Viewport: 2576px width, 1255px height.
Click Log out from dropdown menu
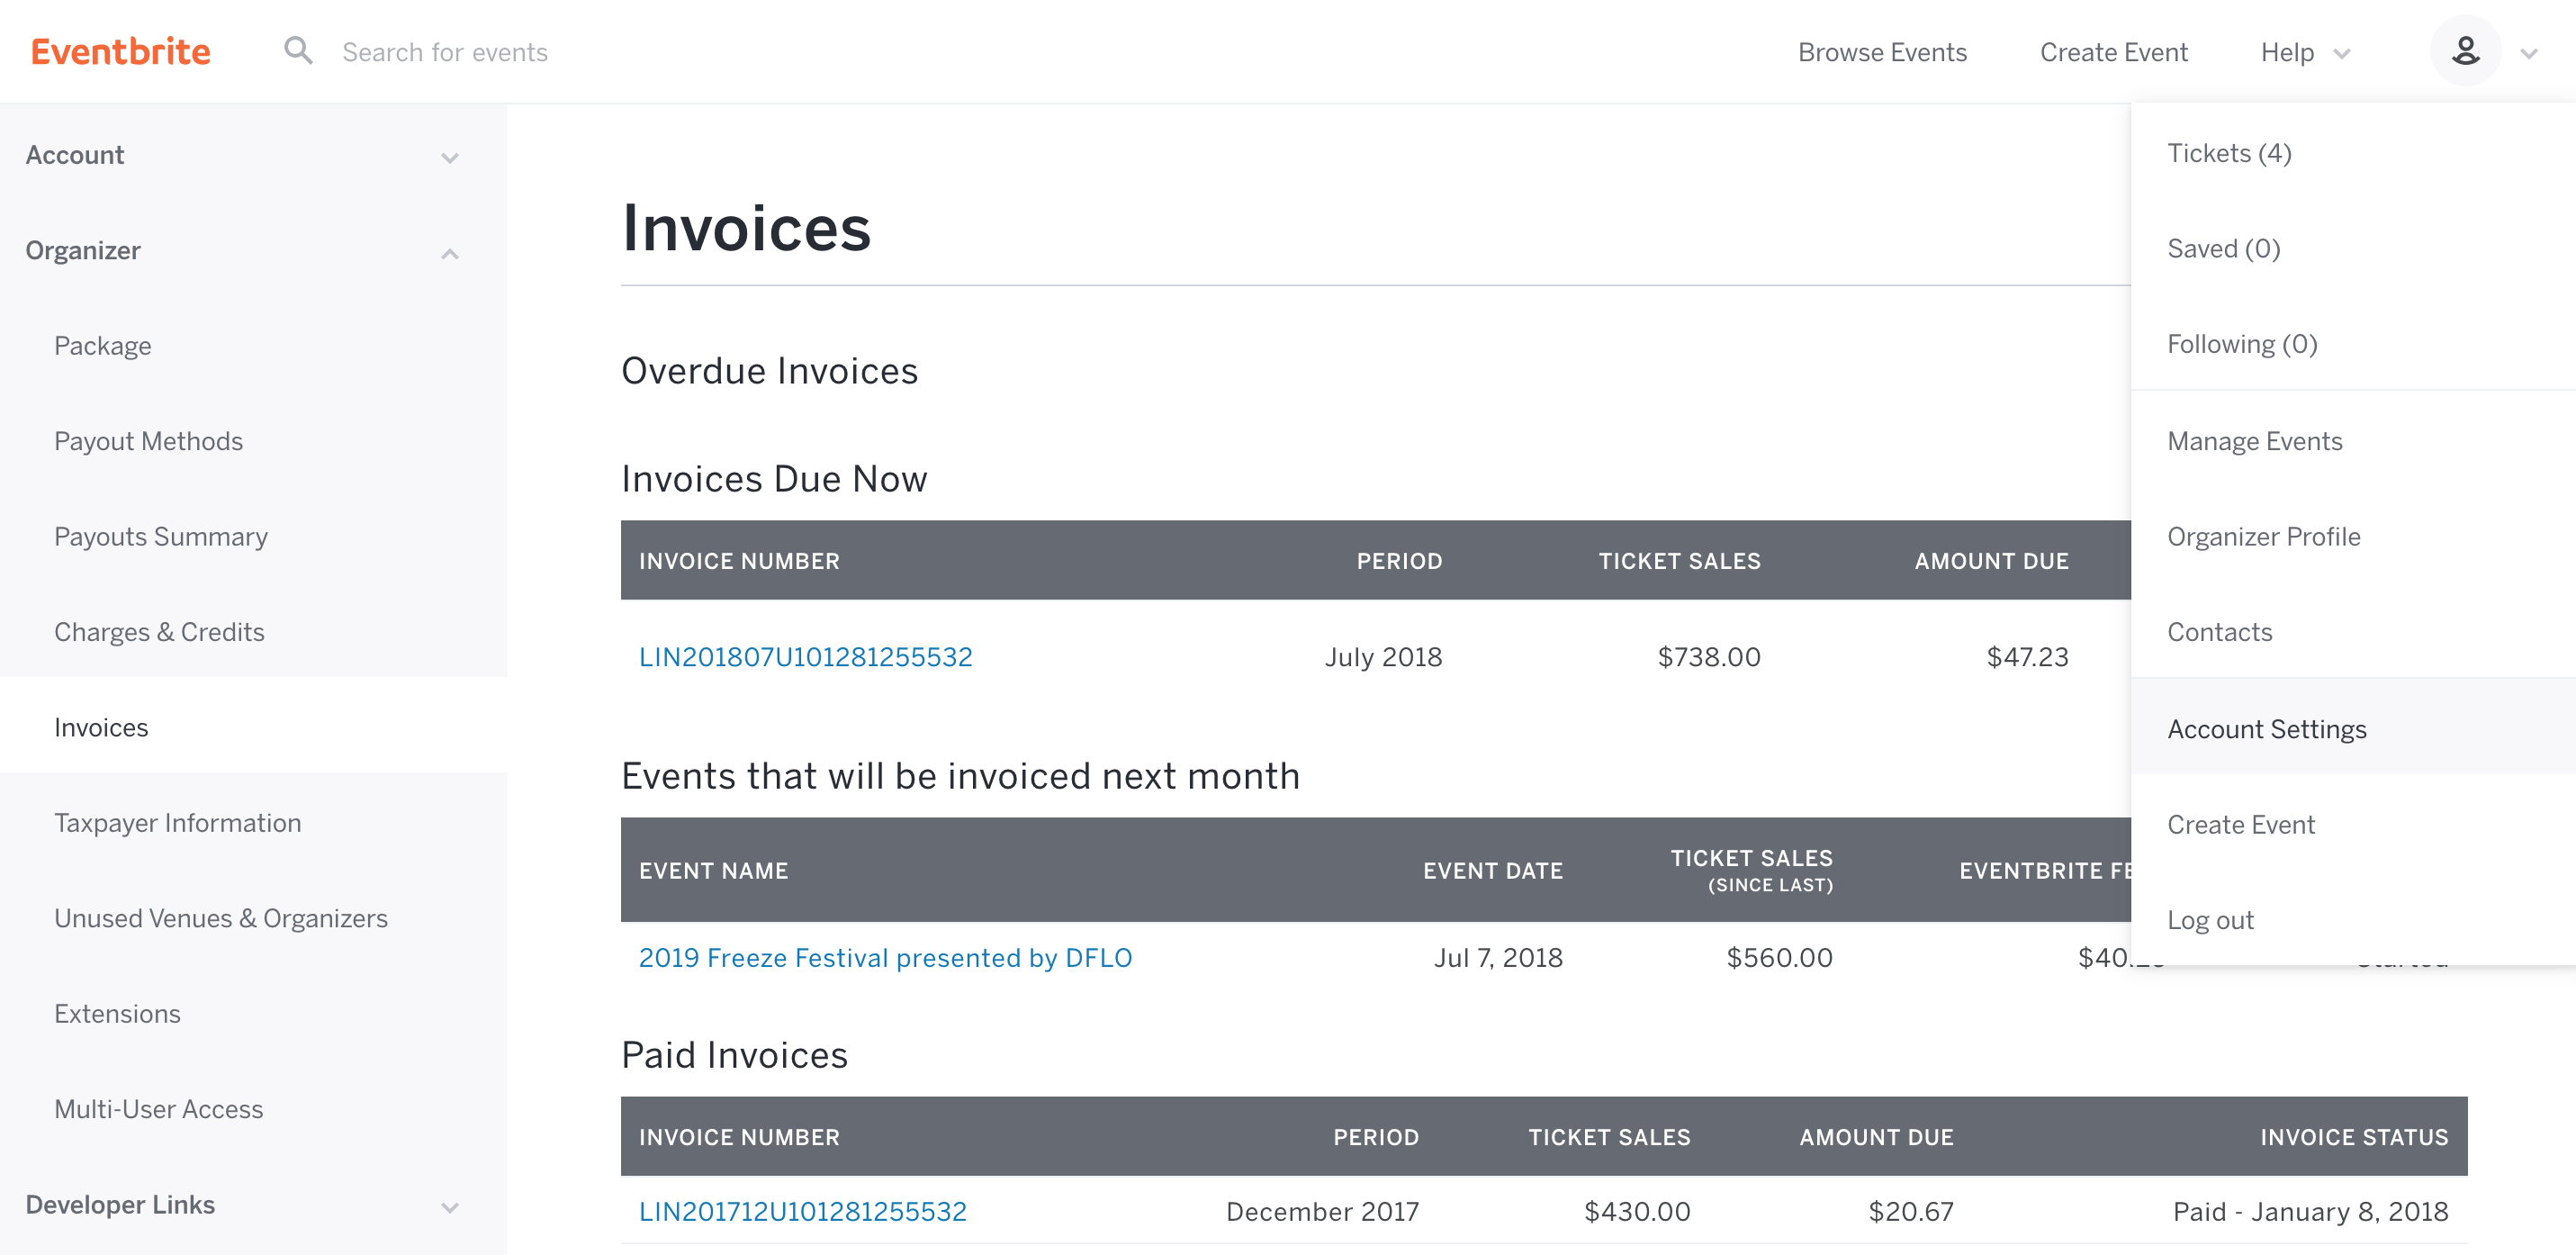pyautogui.click(x=2210, y=920)
